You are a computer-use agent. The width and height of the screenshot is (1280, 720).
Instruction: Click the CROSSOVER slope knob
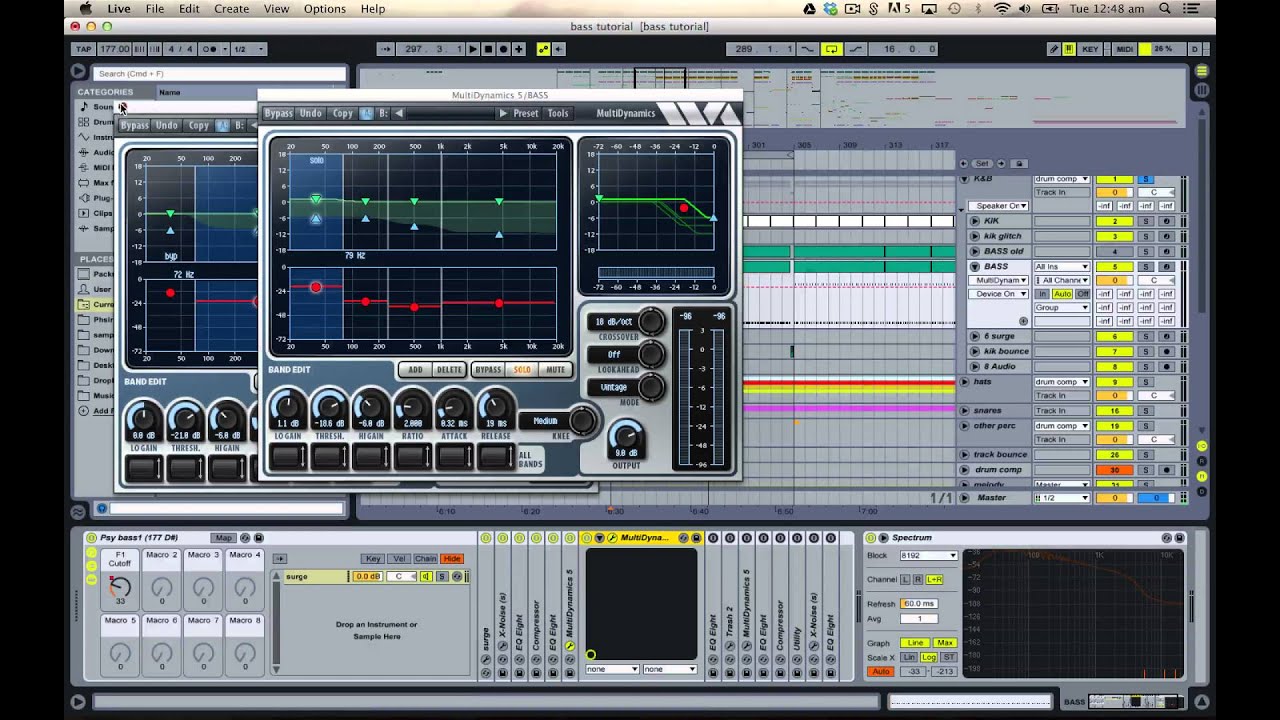pyautogui.click(x=651, y=322)
